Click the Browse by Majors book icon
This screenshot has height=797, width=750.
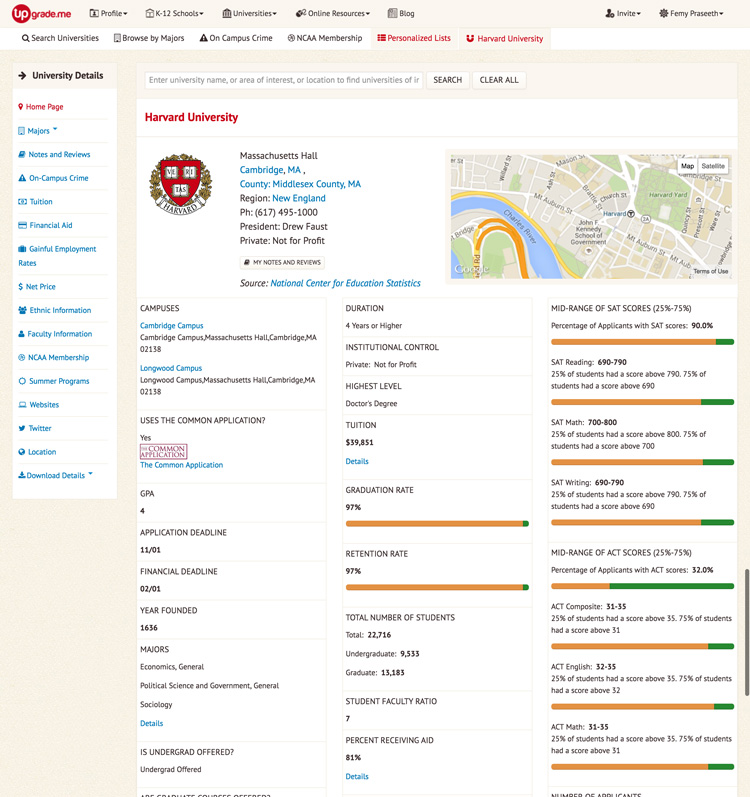117,38
